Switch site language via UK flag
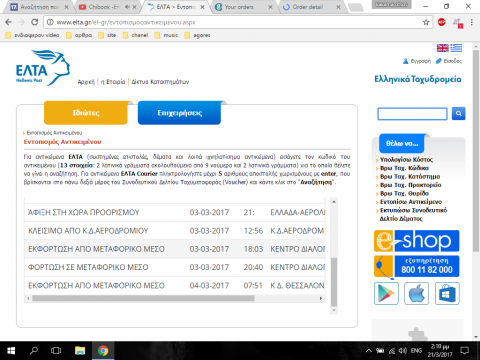 (443, 48)
